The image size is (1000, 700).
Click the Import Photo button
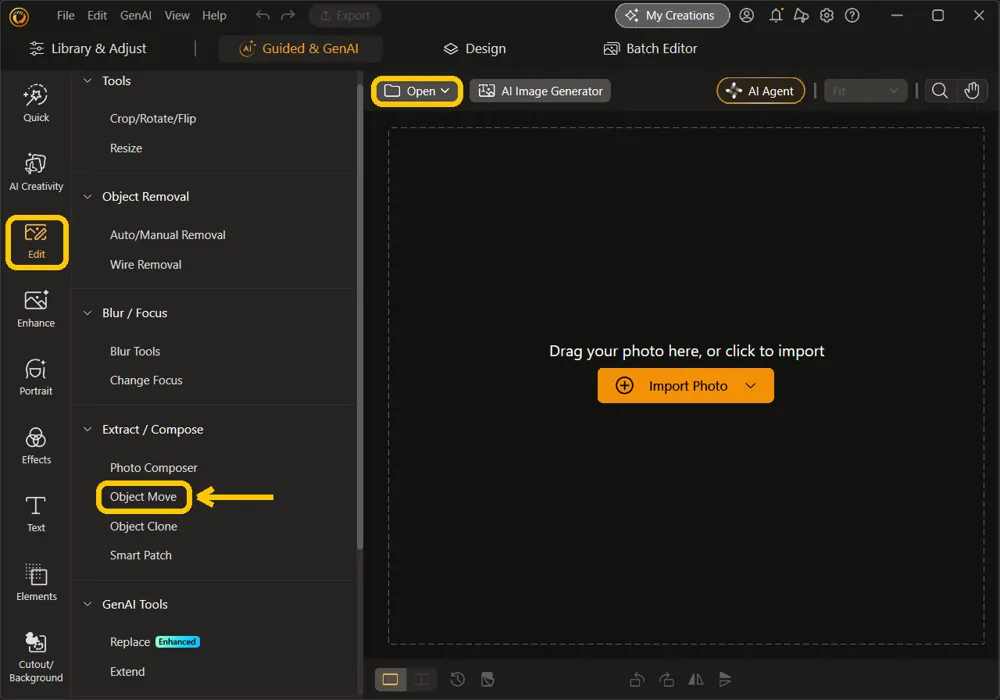(x=686, y=386)
